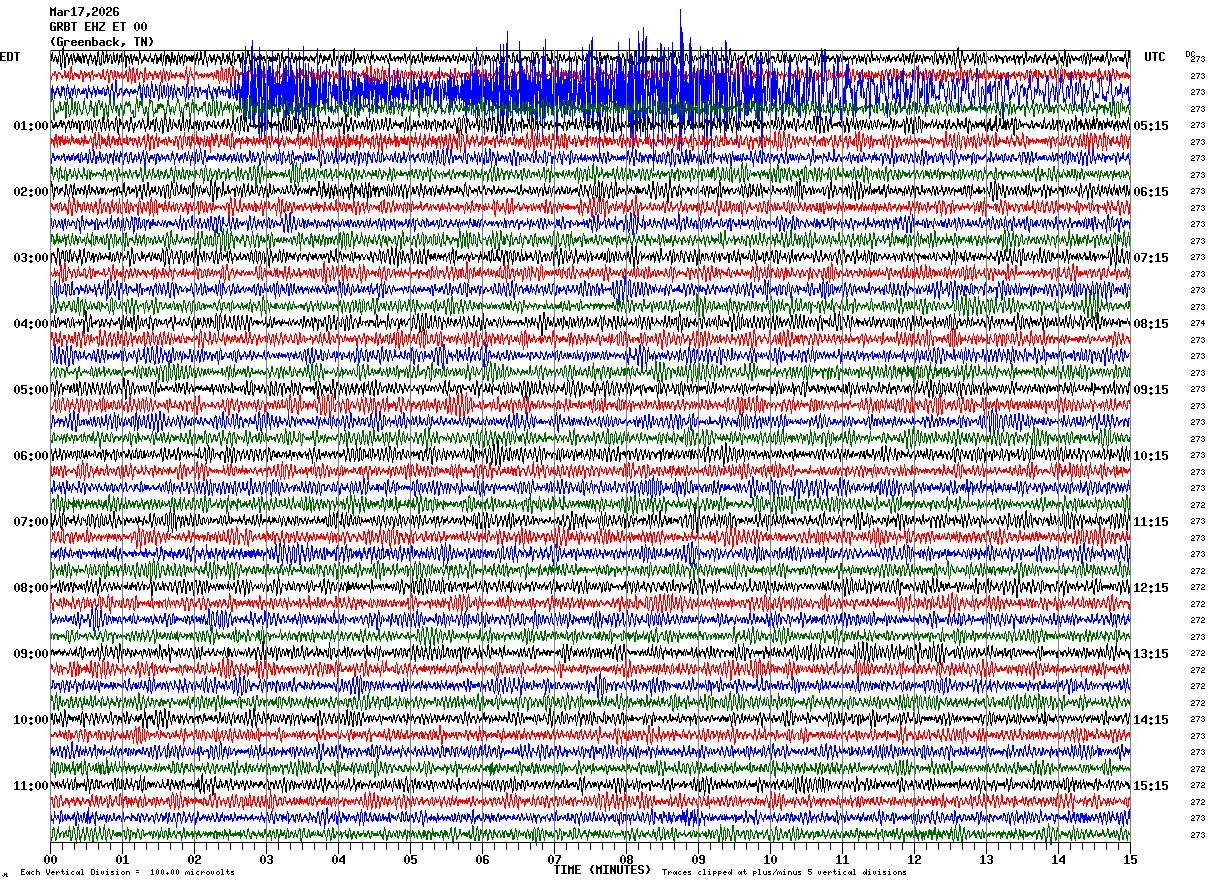The image size is (1210, 886).
Task: Click the '11:00' EDT time label
Action: point(31,786)
